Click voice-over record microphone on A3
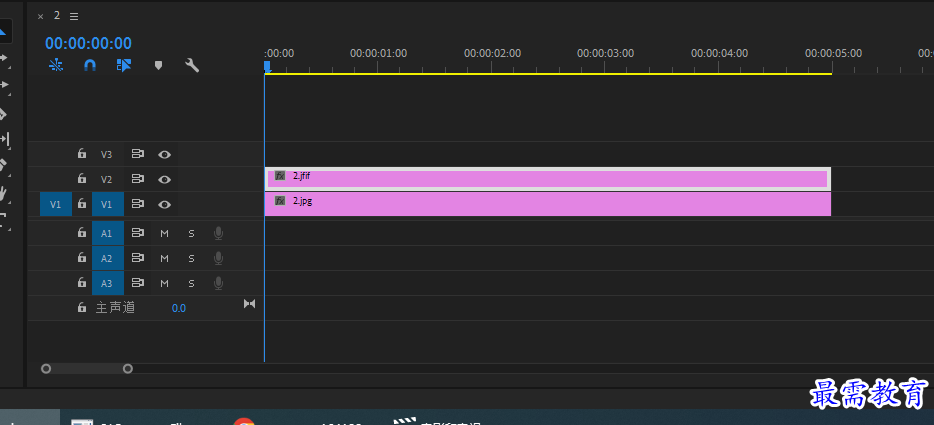The width and height of the screenshot is (934, 425). [219, 283]
